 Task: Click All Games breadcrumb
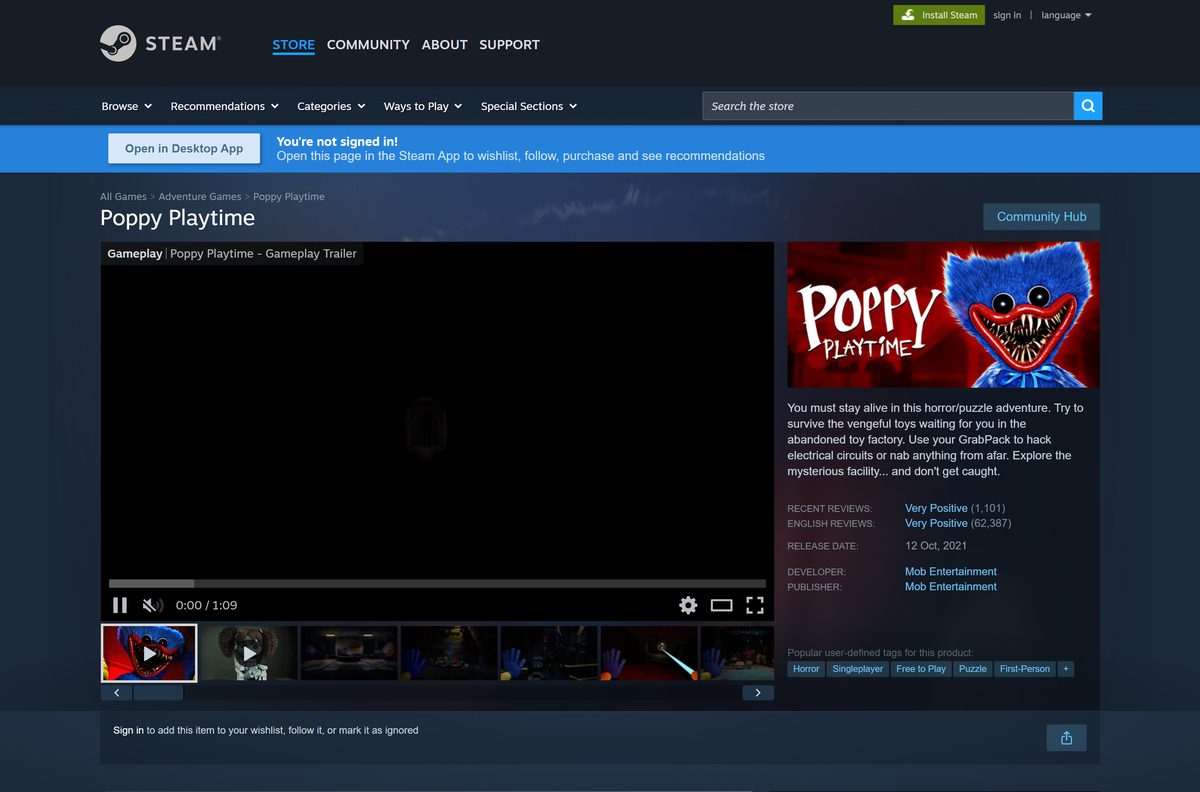tap(123, 197)
